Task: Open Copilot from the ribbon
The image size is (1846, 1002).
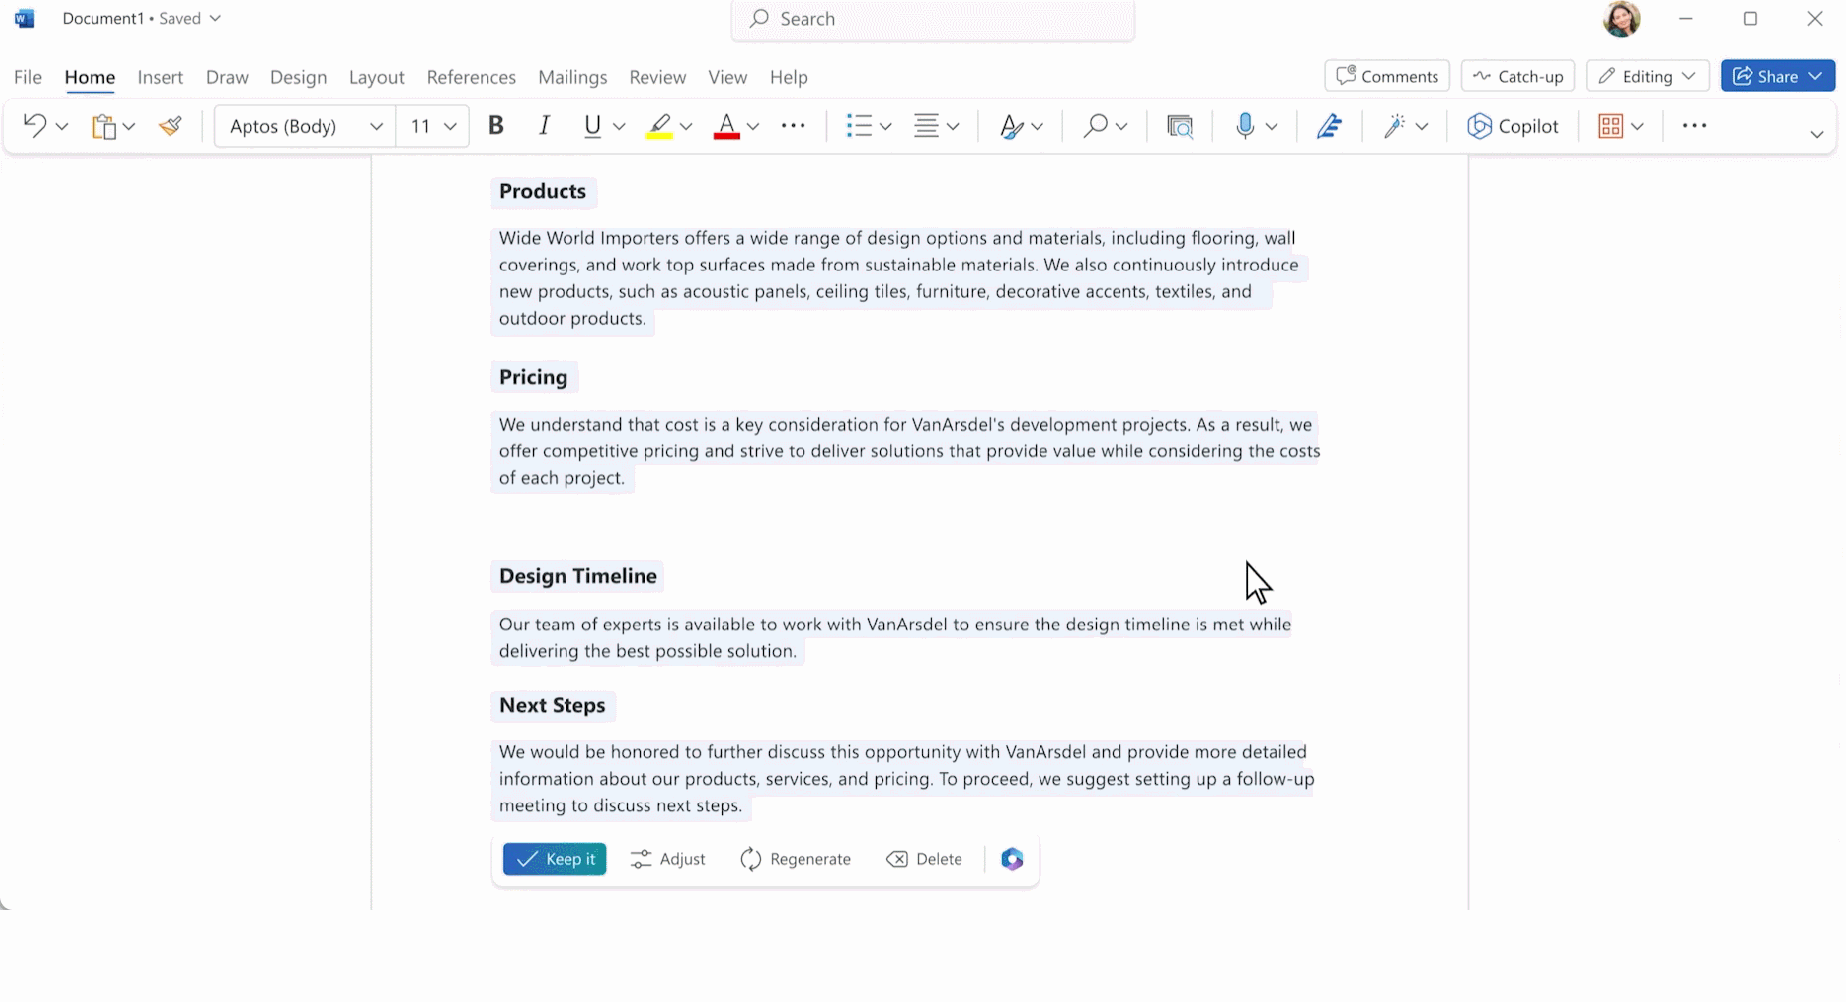Action: tap(1513, 126)
